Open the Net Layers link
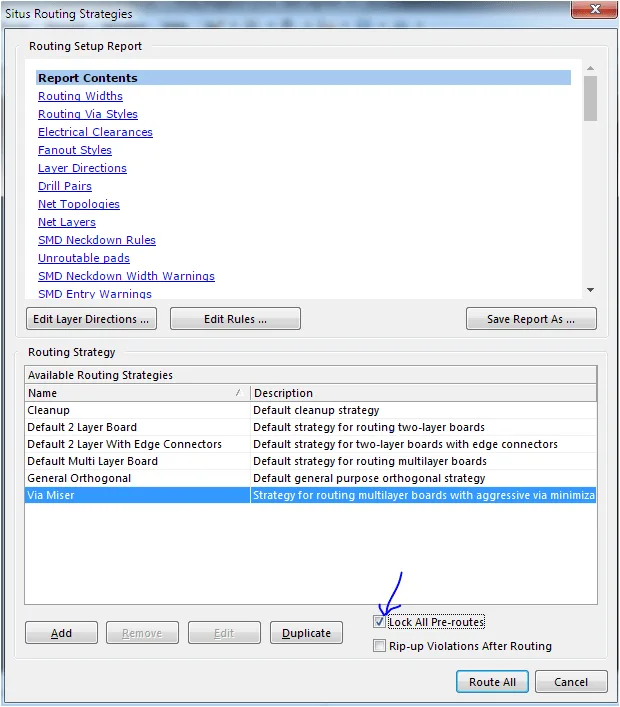 (67, 222)
